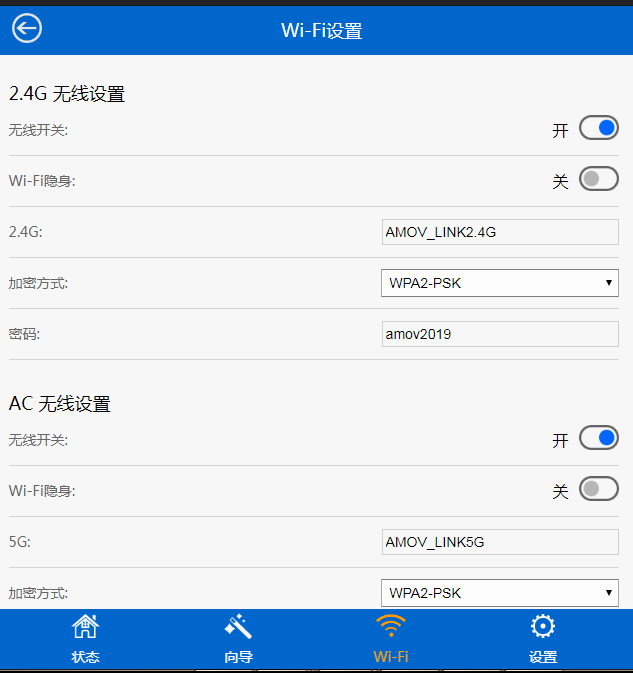633x673 pixels.
Task: Edit the 2.4G SSID field AMOV_LINK2.4G
Action: coord(500,232)
